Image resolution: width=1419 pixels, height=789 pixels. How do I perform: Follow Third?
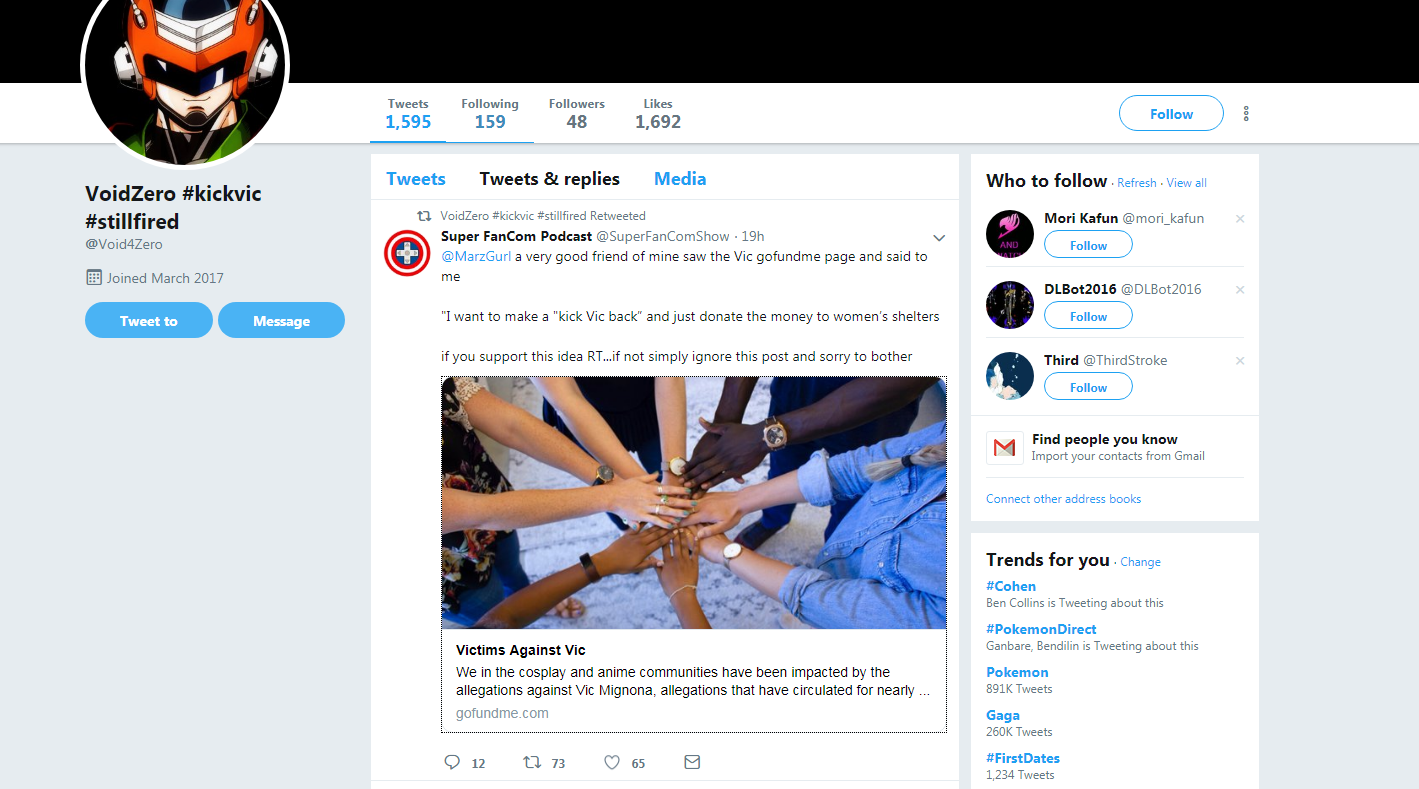pos(1088,387)
